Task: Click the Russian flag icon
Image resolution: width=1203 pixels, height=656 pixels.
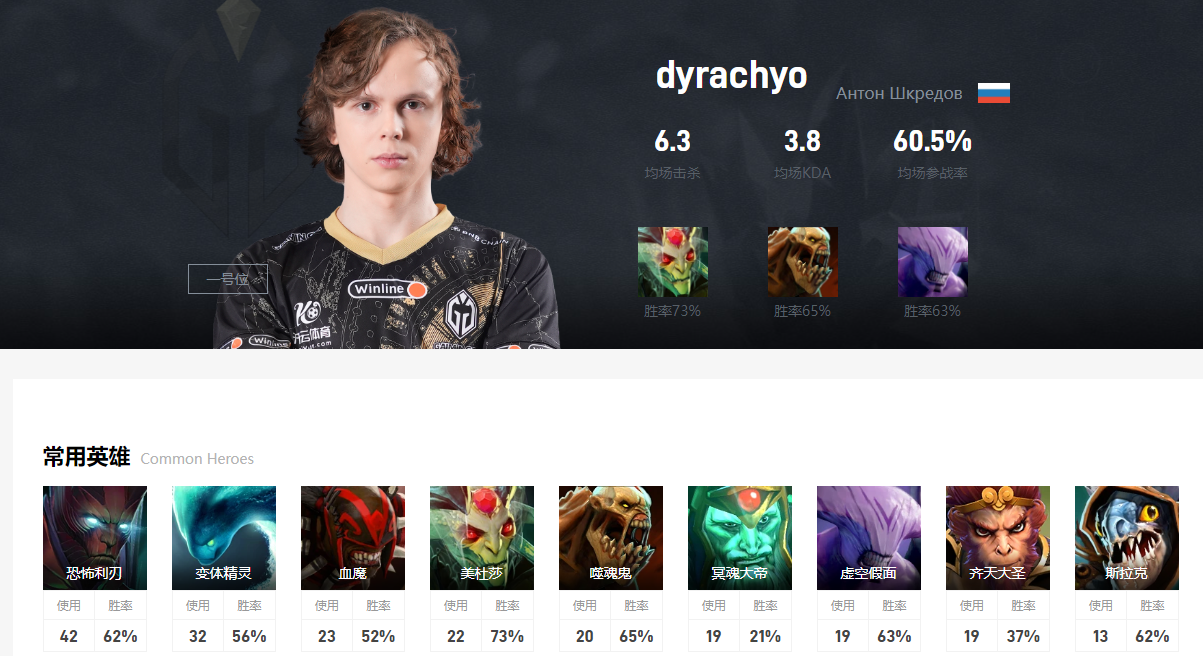Action: click(x=994, y=93)
